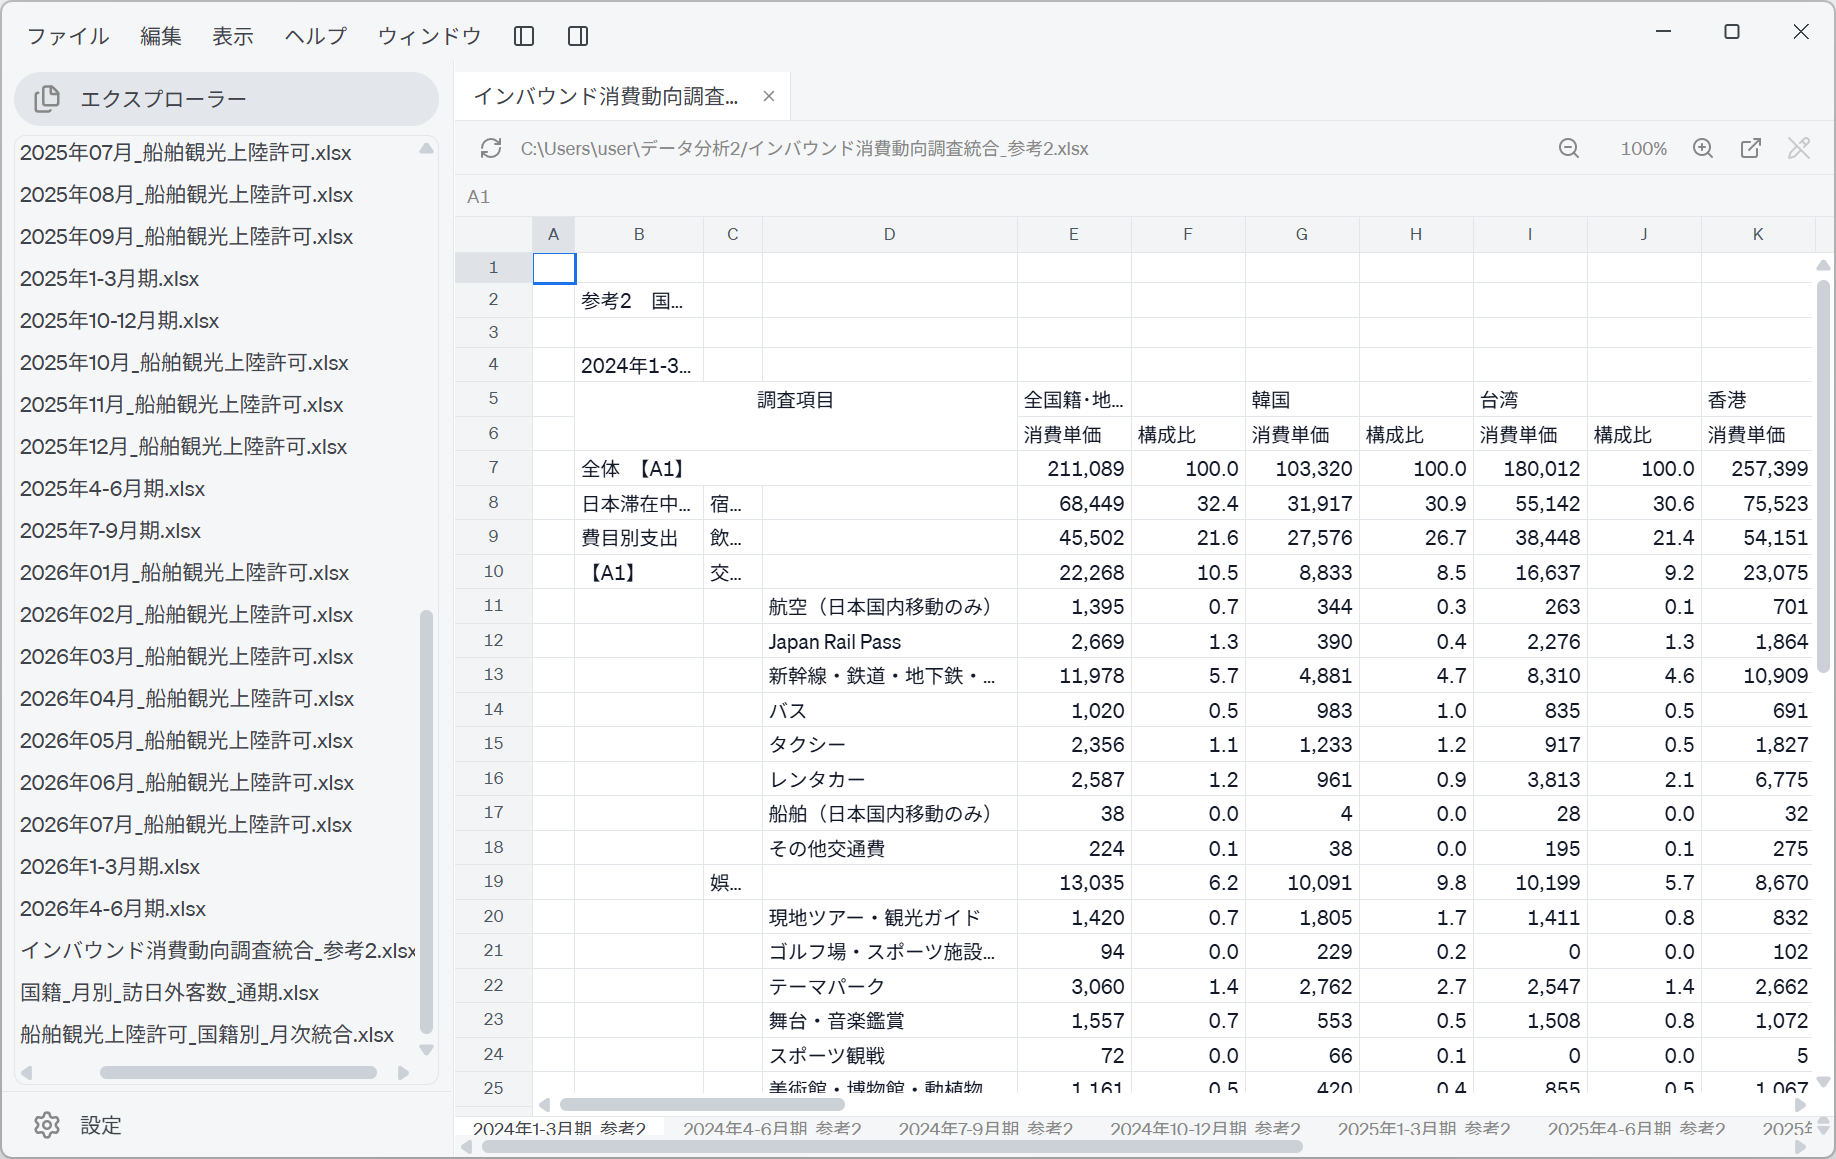Viewport: 1836px width, 1159px height.
Task: Click the reload file icon
Action: [x=491, y=148]
